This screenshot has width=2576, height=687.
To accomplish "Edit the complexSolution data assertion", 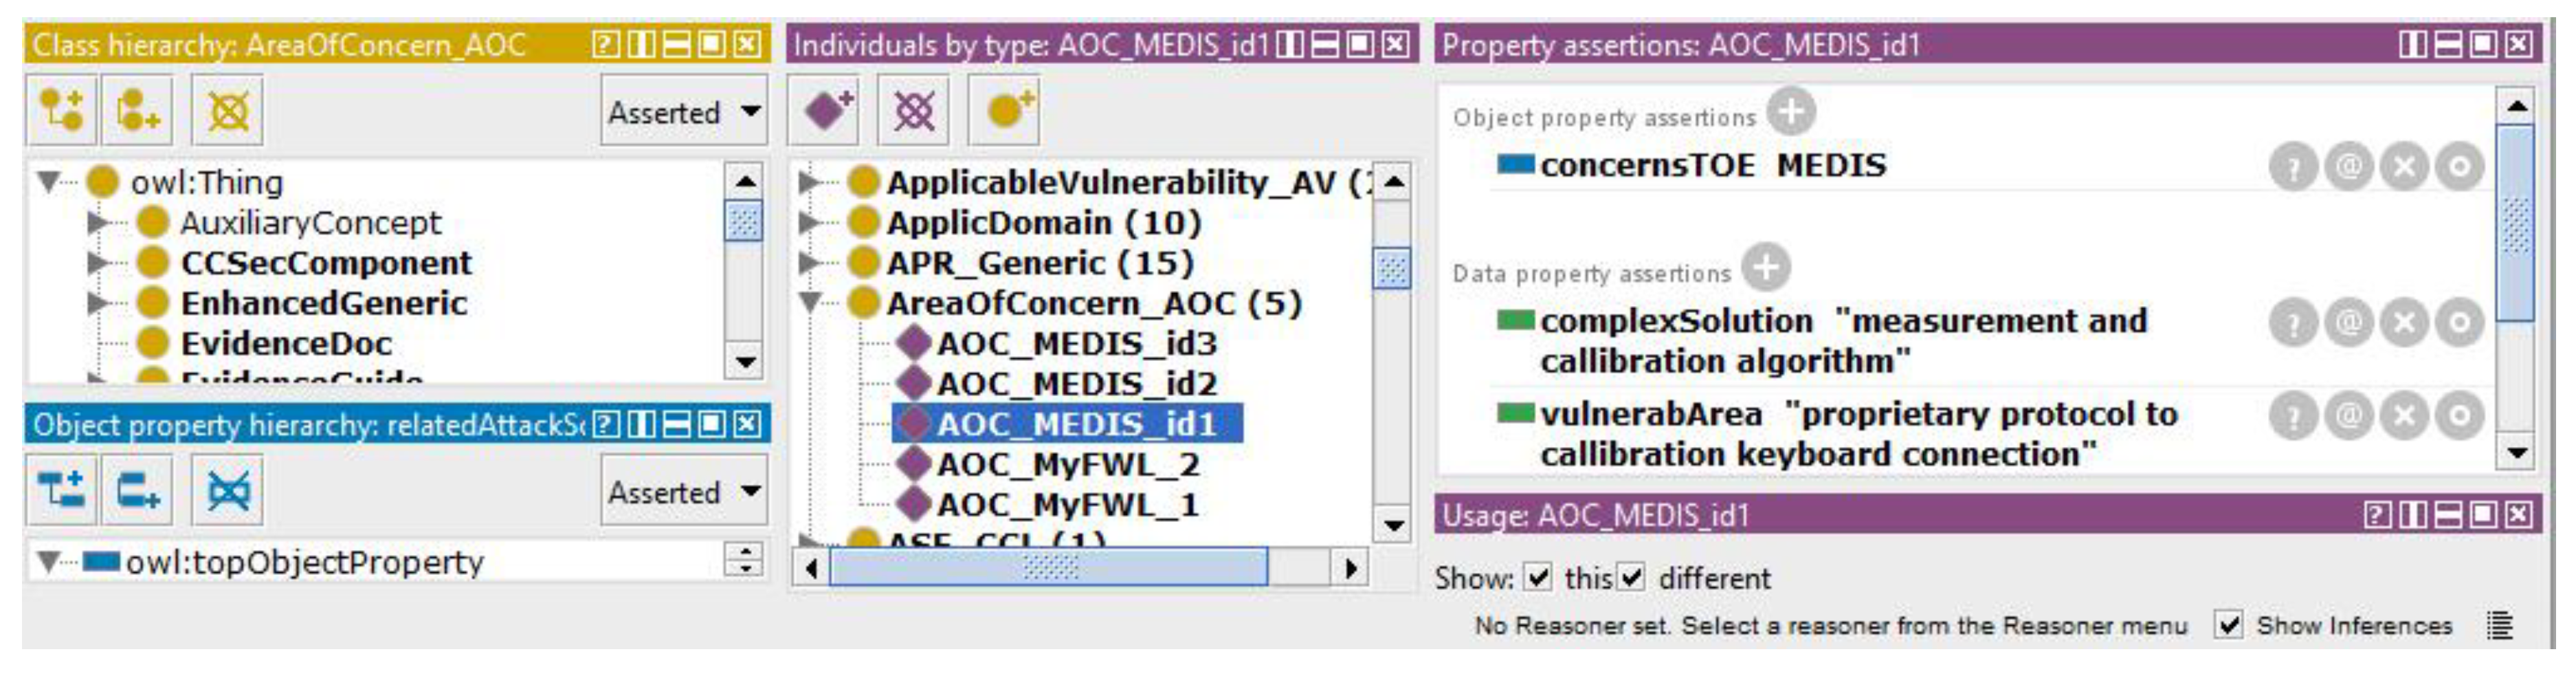I will 2460,323.
